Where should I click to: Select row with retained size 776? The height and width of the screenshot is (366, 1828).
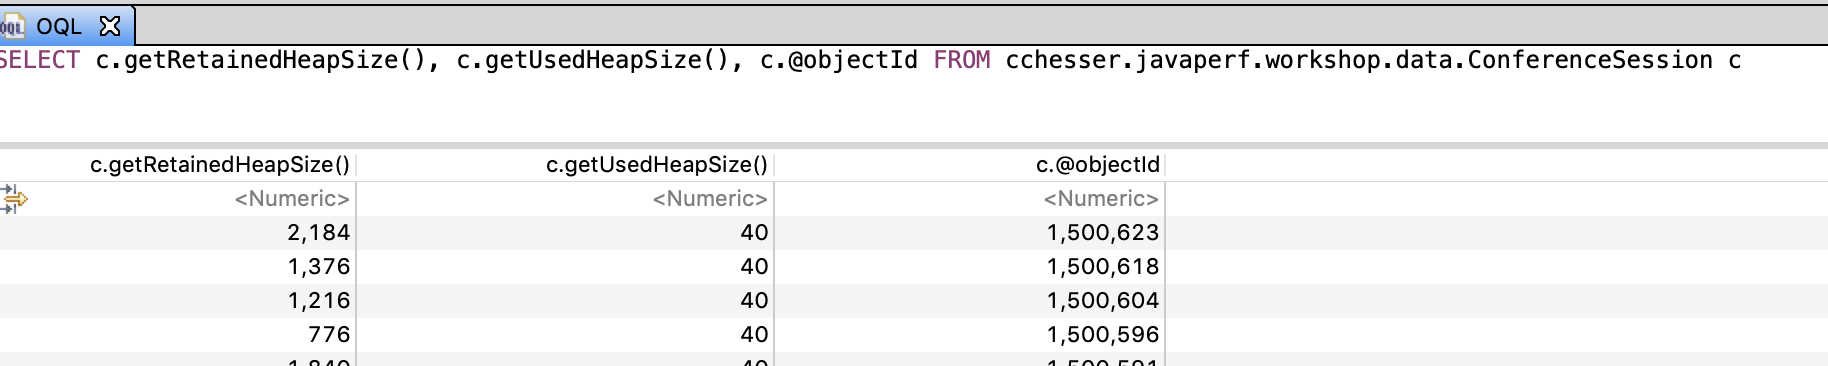pyautogui.click(x=914, y=334)
